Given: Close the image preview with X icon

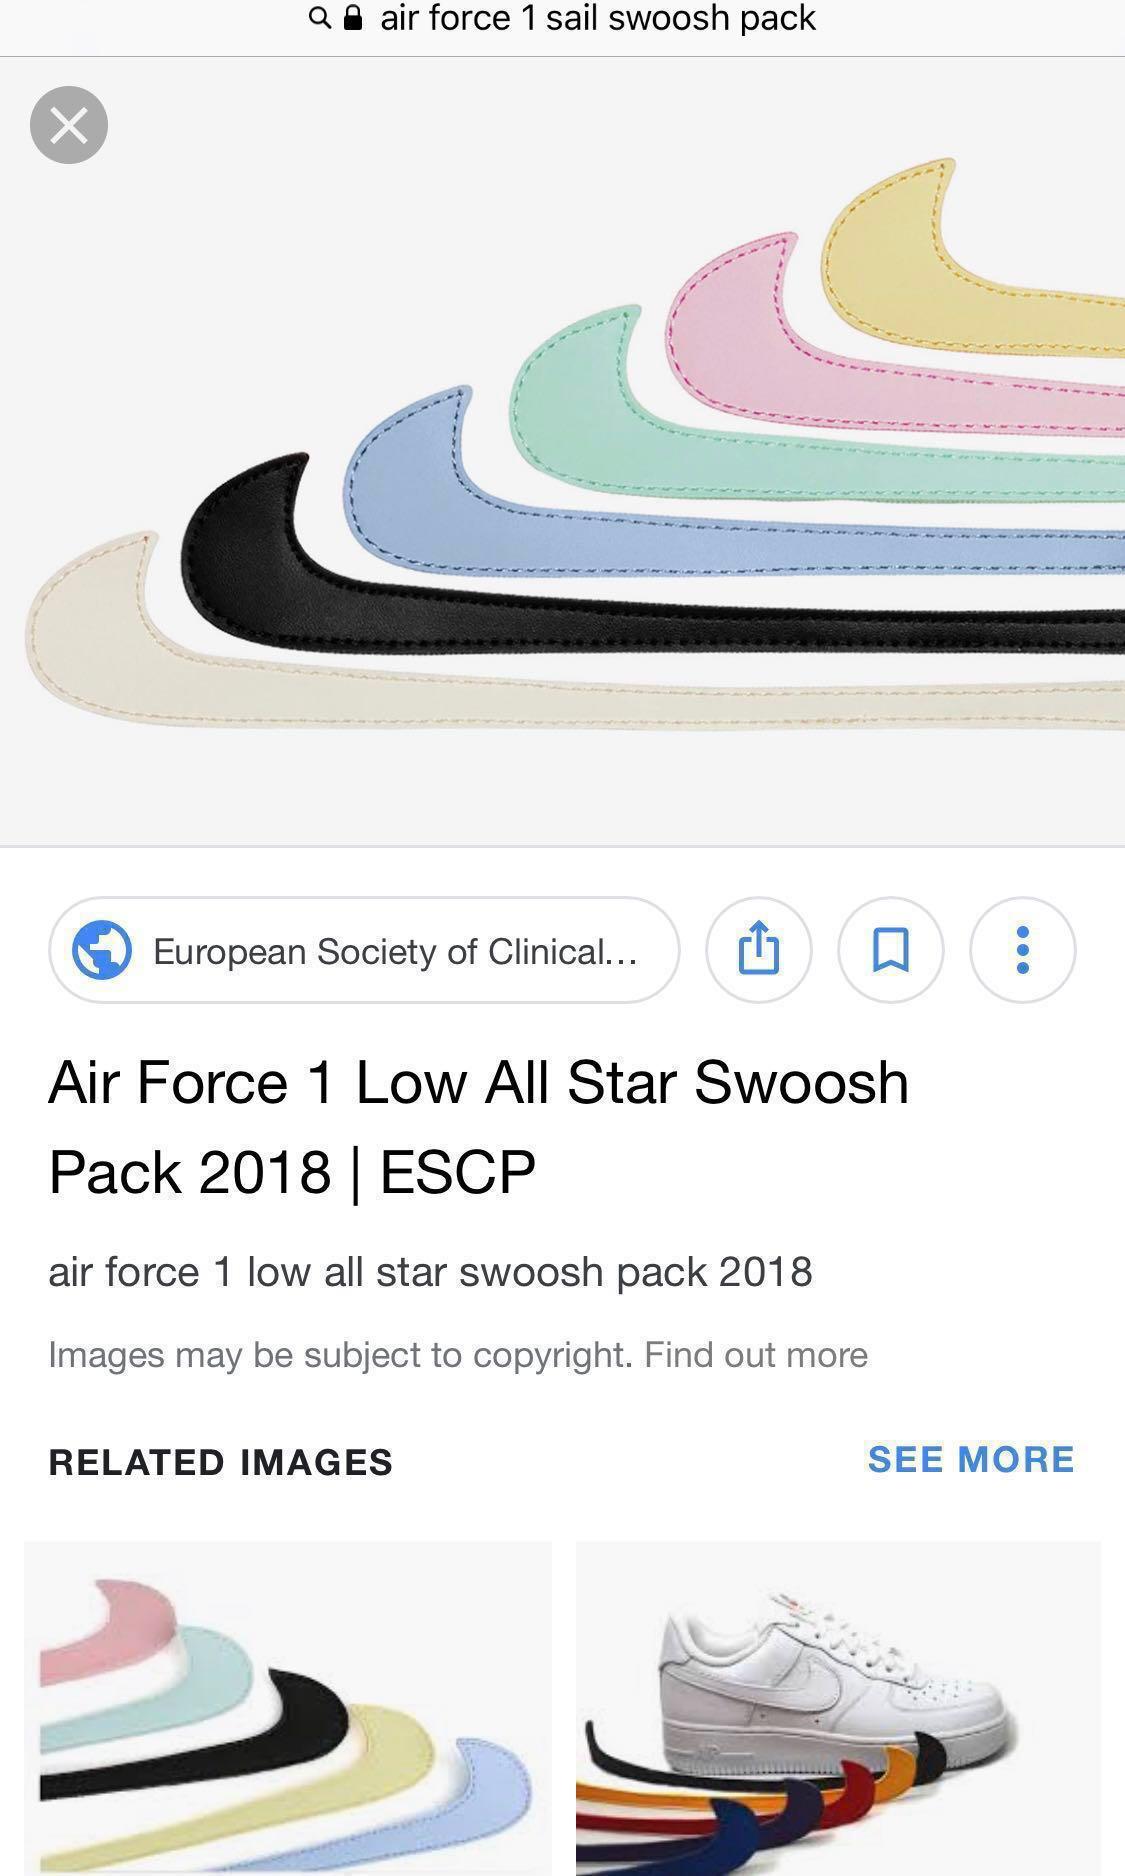Looking at the screenshot, I should coord(69,125).
